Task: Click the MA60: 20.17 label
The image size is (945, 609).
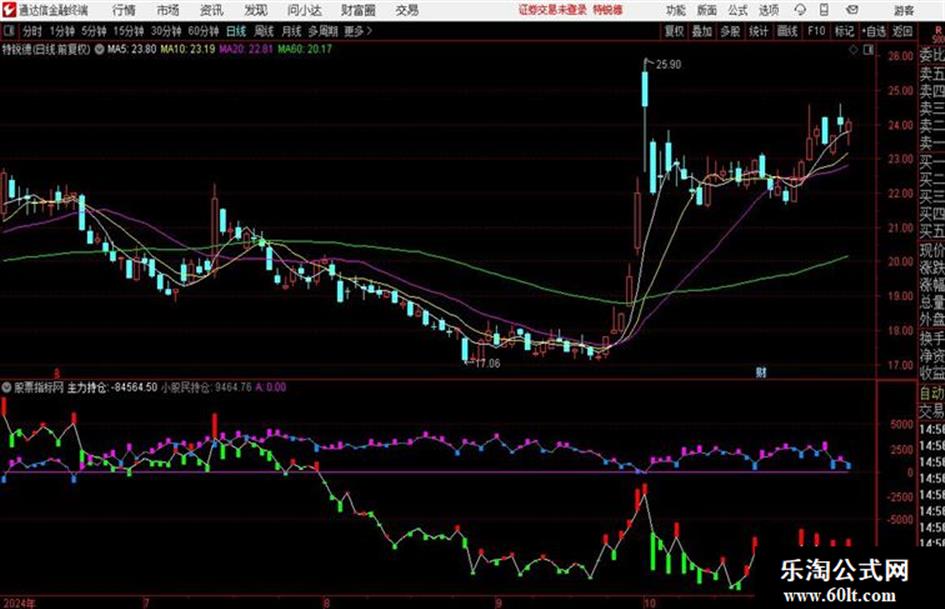Action: [x=305, y=49]
